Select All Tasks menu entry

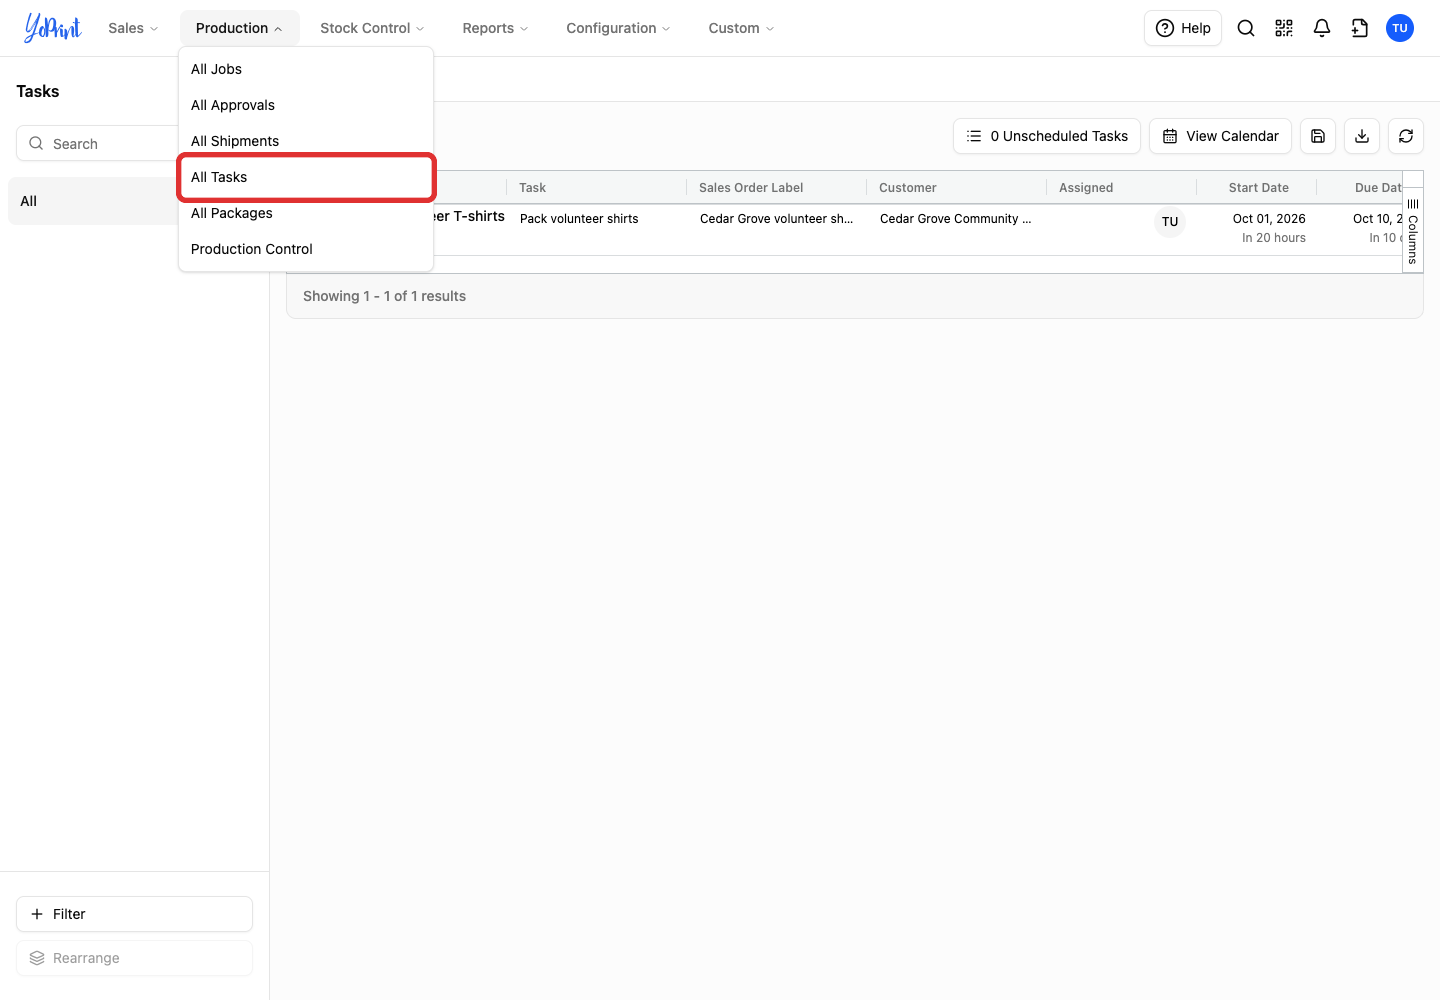306,177
